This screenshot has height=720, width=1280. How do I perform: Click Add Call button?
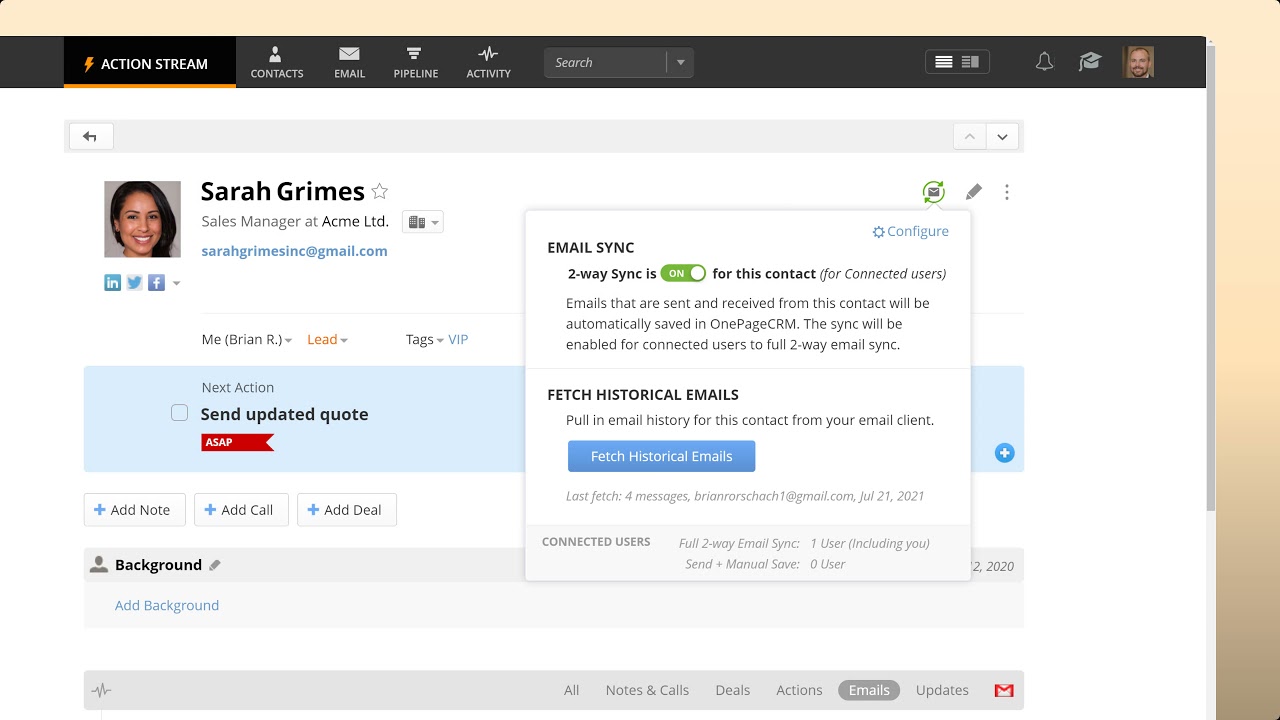click(x=241, y=510)
